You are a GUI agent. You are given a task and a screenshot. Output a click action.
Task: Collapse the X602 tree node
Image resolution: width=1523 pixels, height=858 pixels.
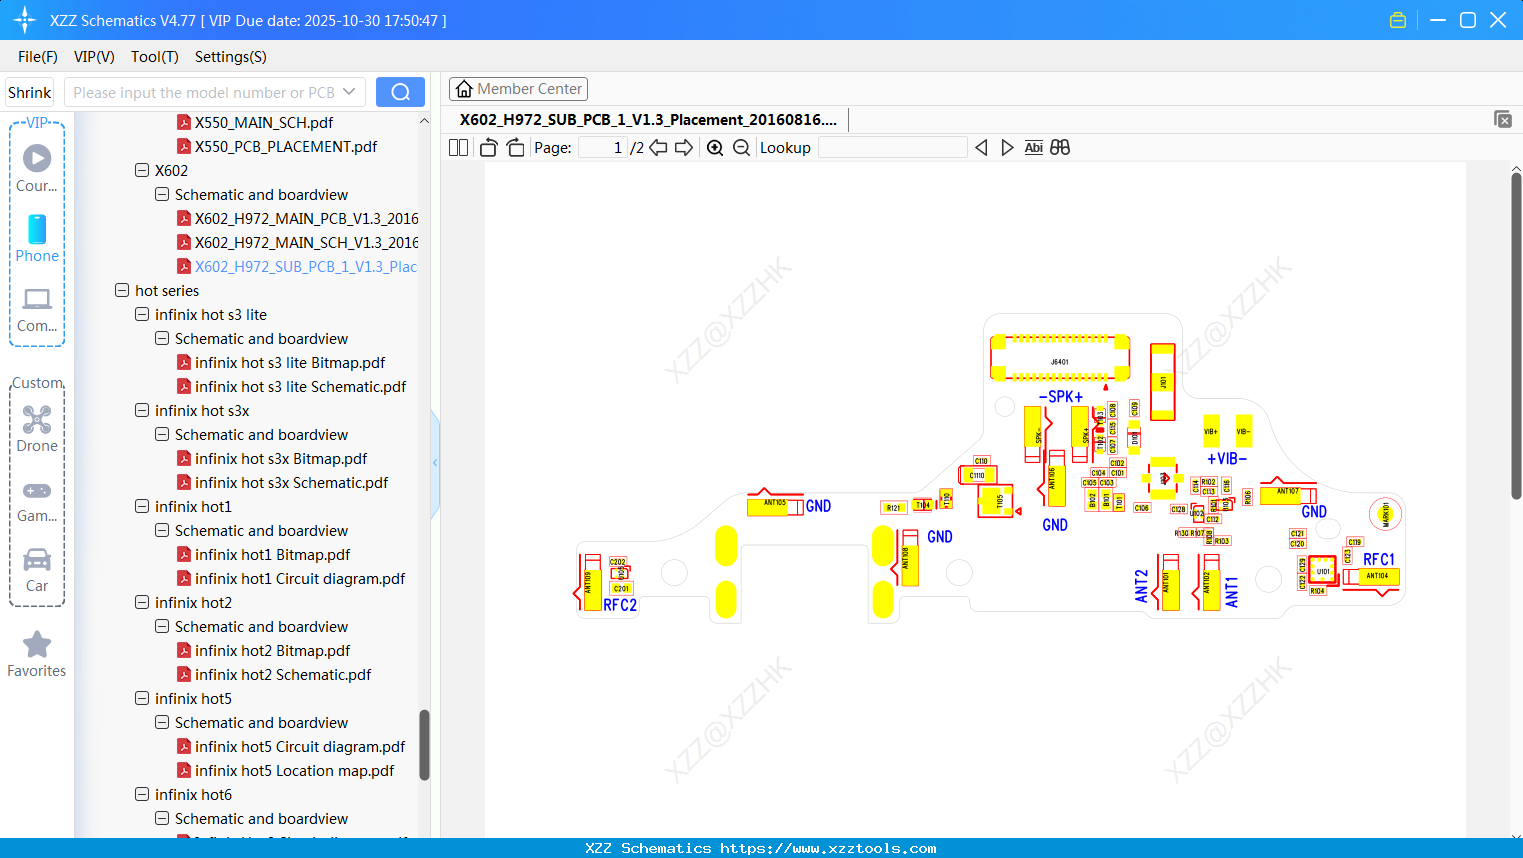tap(142, 170)
